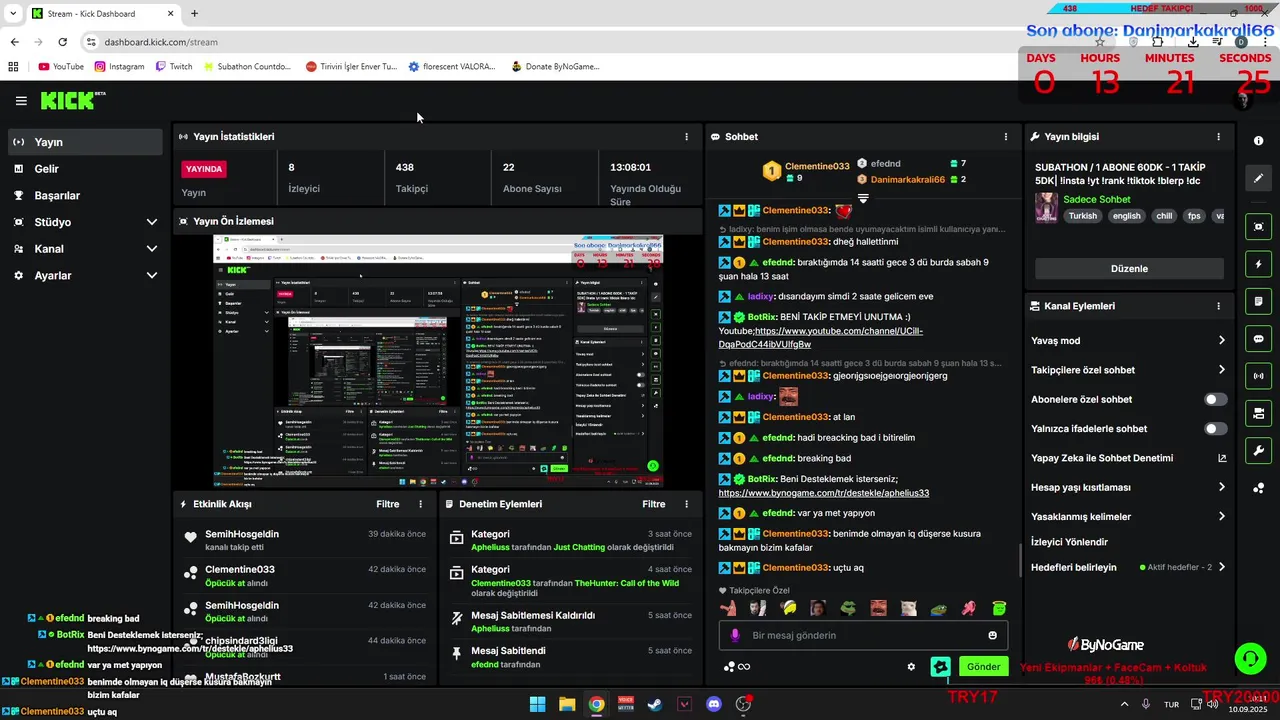The image size is (1280, 720).
Task: Open Yapay Zeka ile Sohbet Denetimi external link
Action: (1221, 458)
